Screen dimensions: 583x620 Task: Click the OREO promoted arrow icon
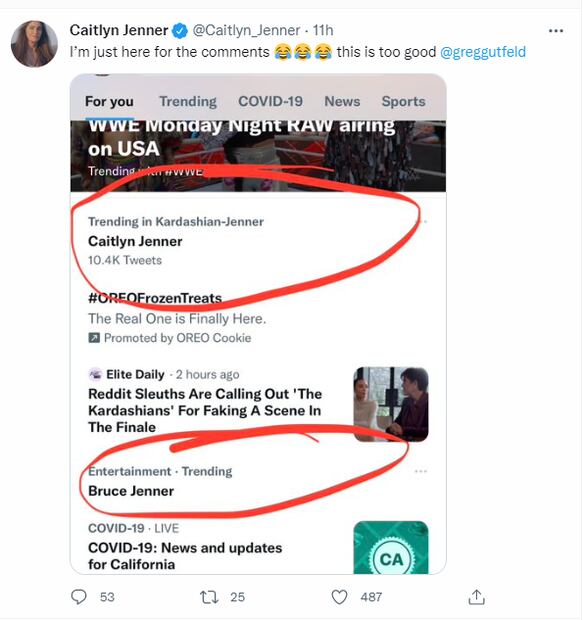94,338
